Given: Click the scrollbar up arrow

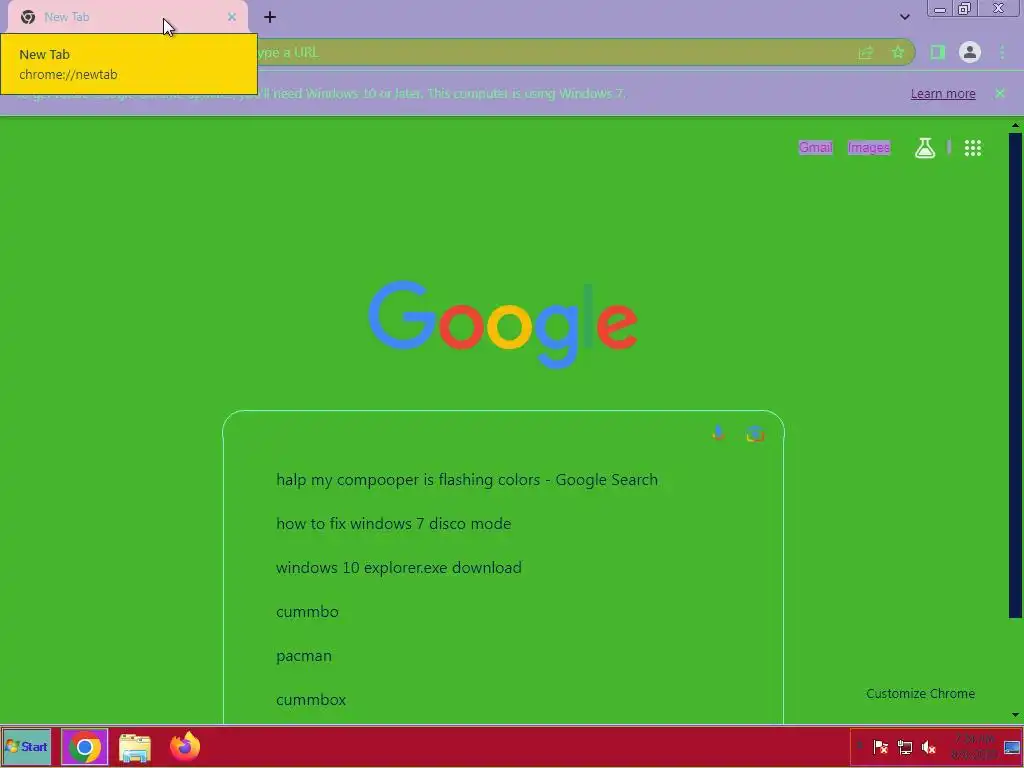Looking at the screenshot, I should 1016,125.
